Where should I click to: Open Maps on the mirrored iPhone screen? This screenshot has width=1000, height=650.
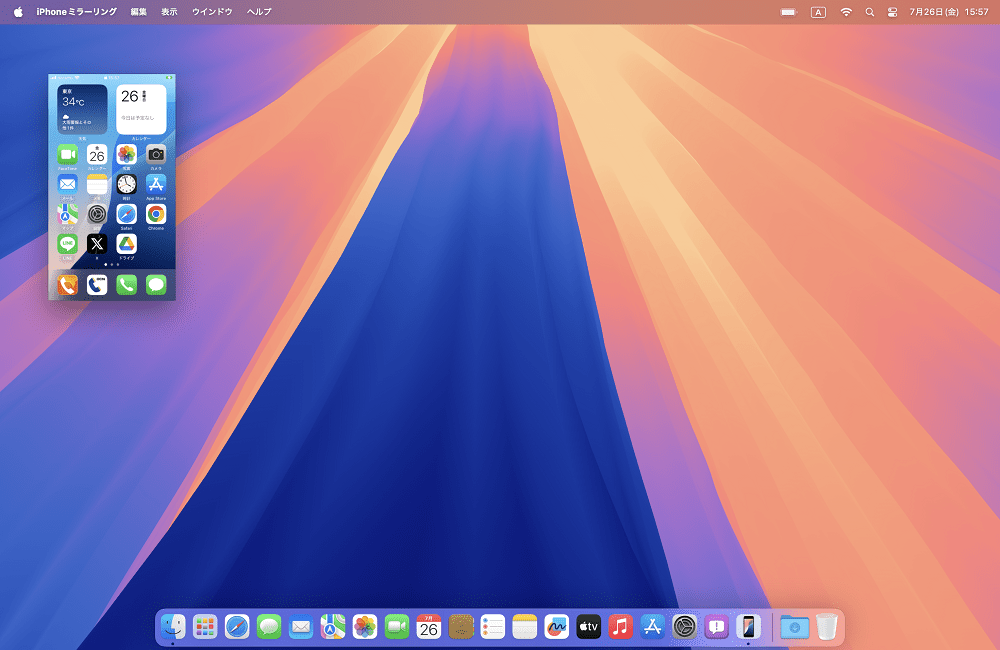68,214
